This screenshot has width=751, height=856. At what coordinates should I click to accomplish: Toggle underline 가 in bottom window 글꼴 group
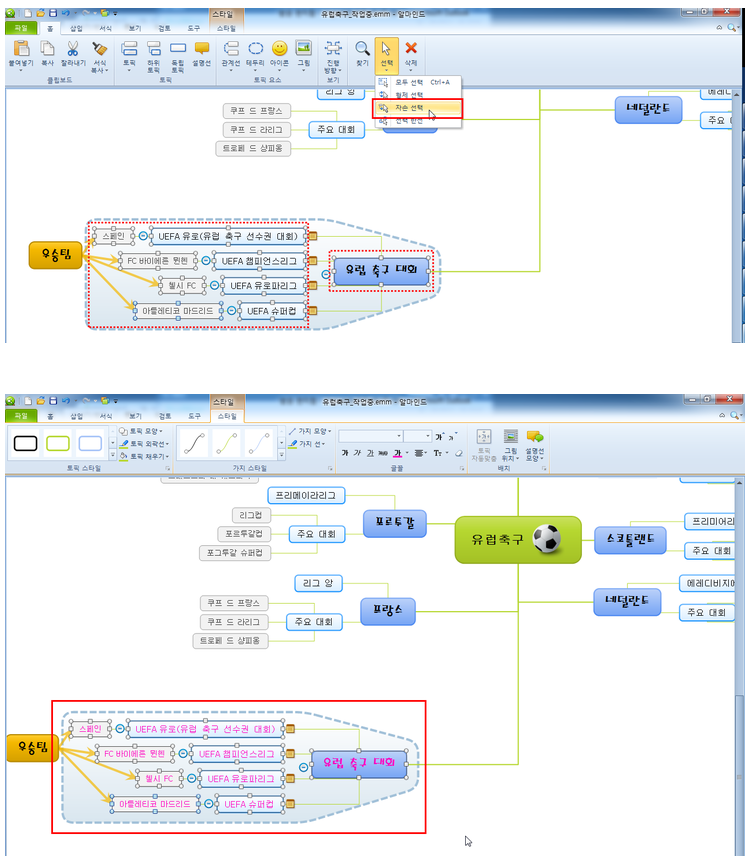click(371, 453)
